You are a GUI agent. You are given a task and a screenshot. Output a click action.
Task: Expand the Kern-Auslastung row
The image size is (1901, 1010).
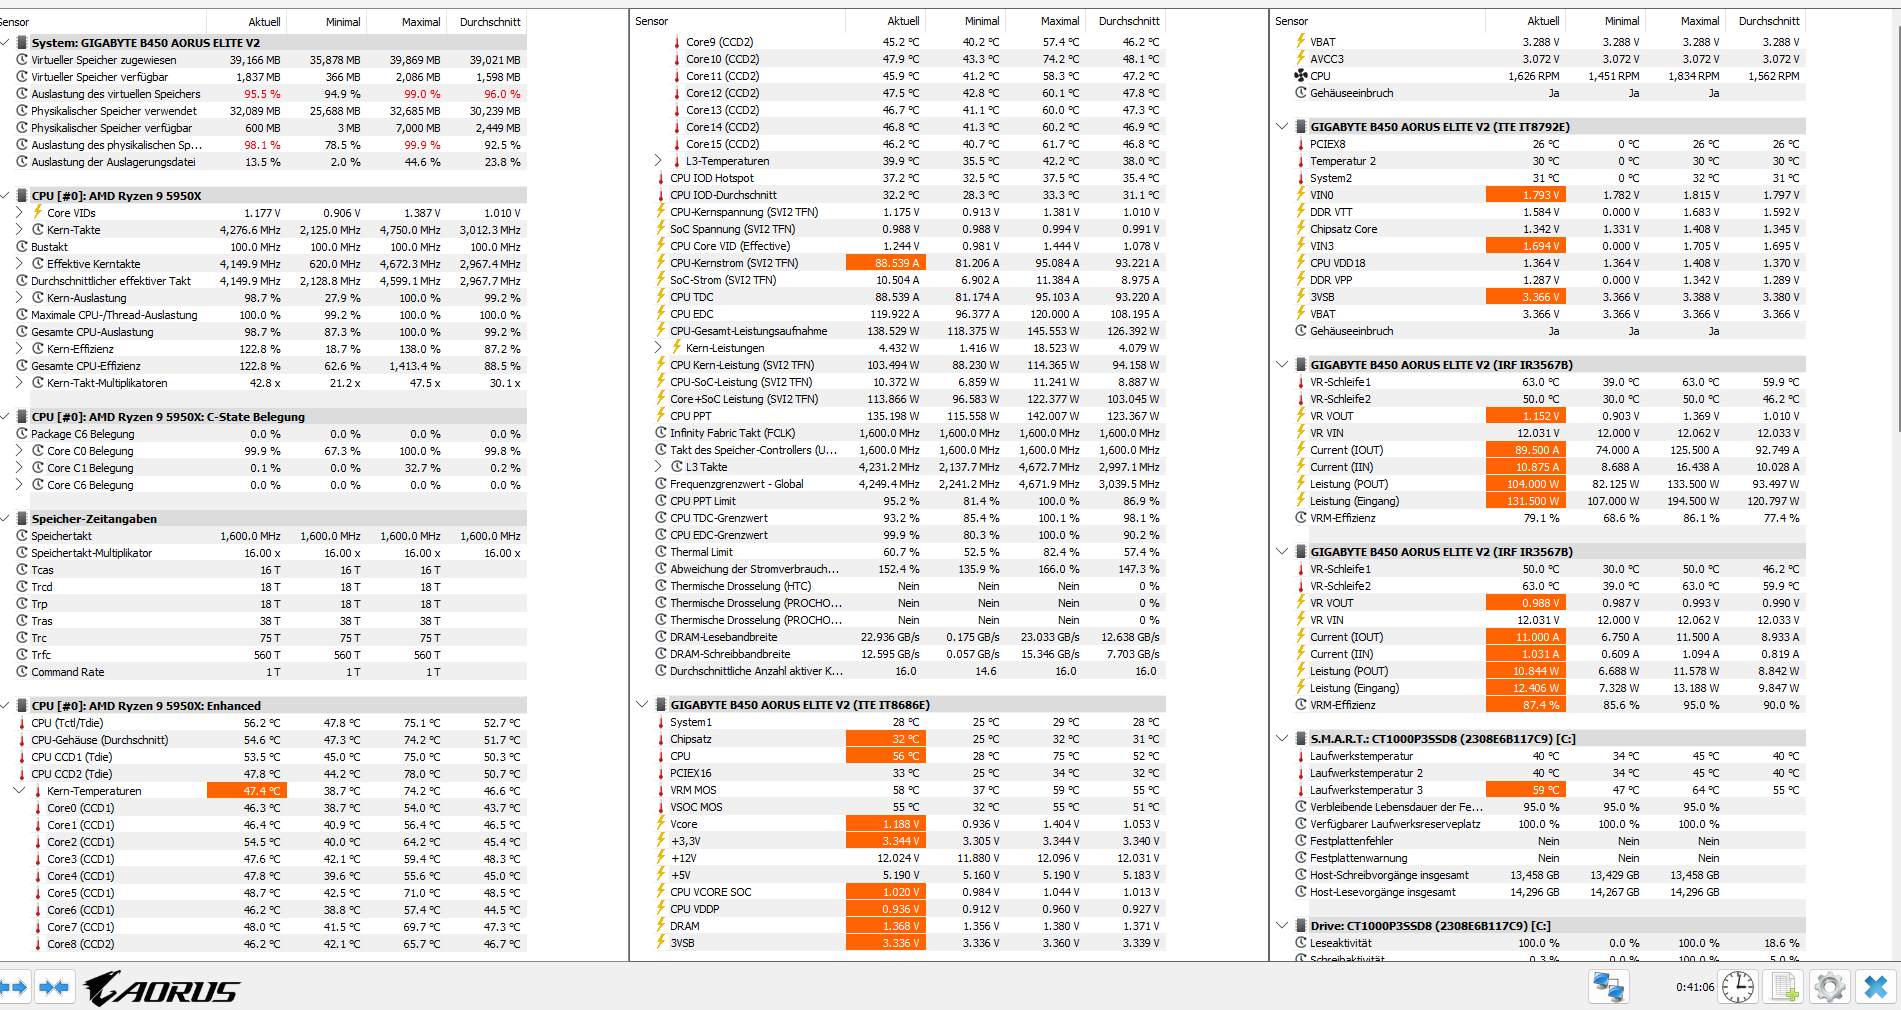19,298
